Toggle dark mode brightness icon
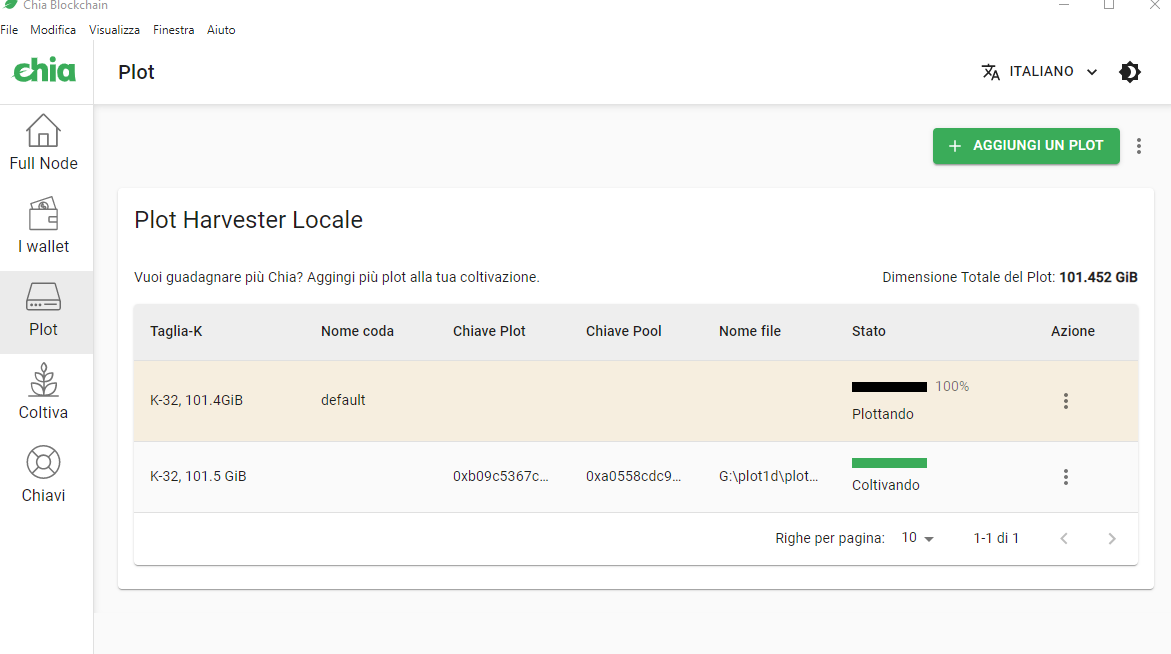The width and height of the screenshot is (1171, 654). coord(1130,72)
